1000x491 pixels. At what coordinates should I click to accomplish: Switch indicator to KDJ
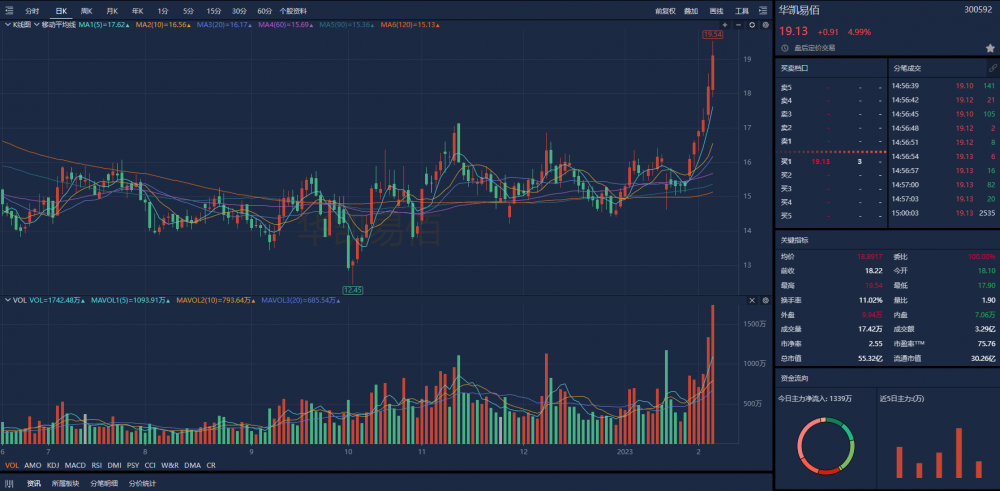(53, 465)
